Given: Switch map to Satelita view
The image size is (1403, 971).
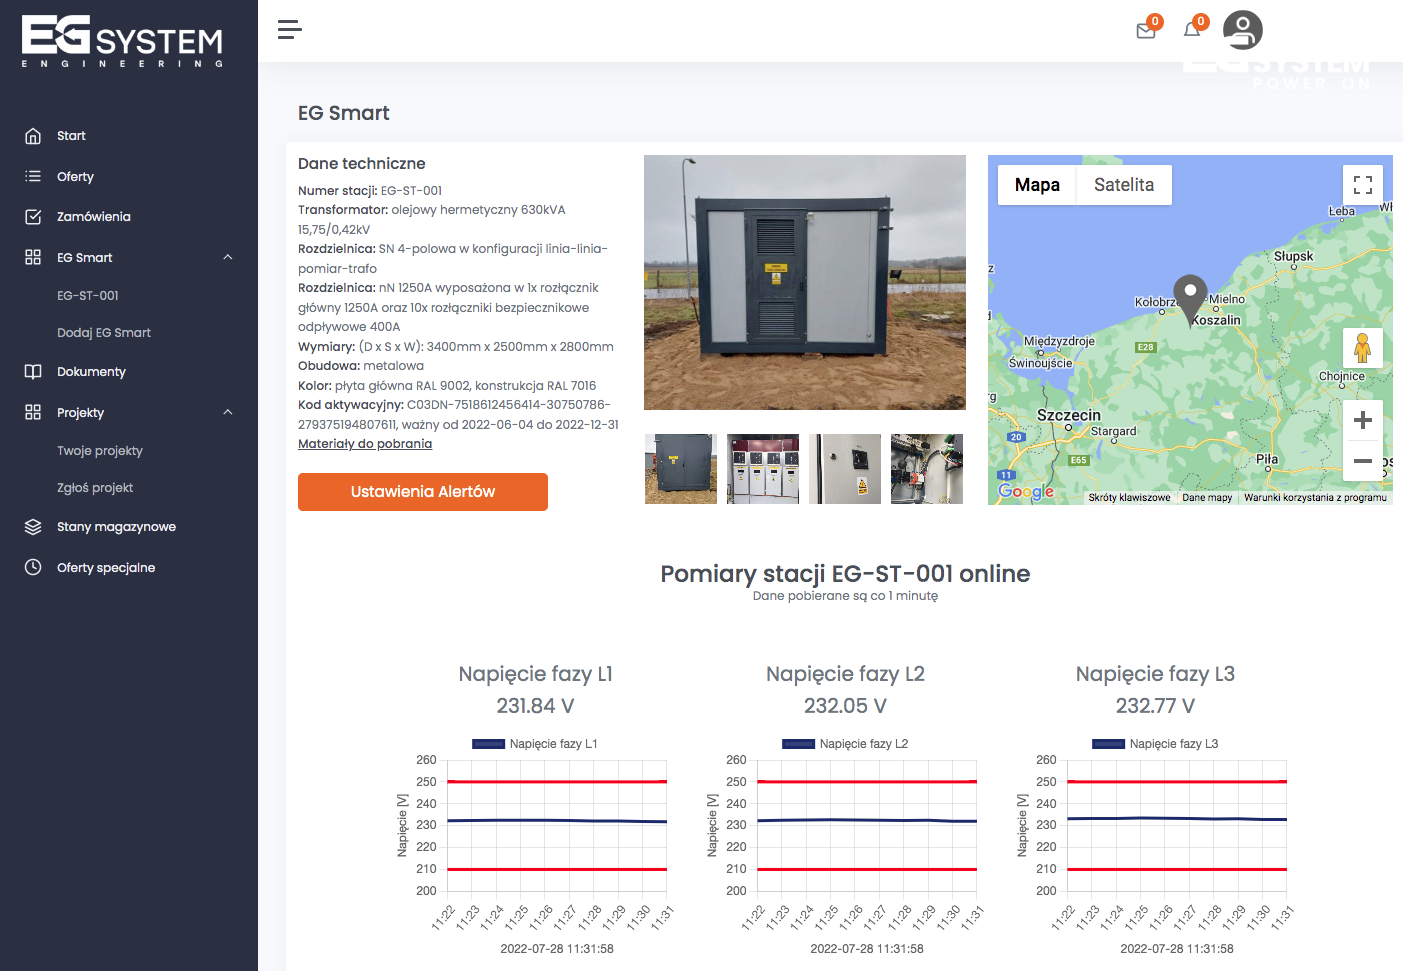Looking at the screenshot, I should 1123,185.
